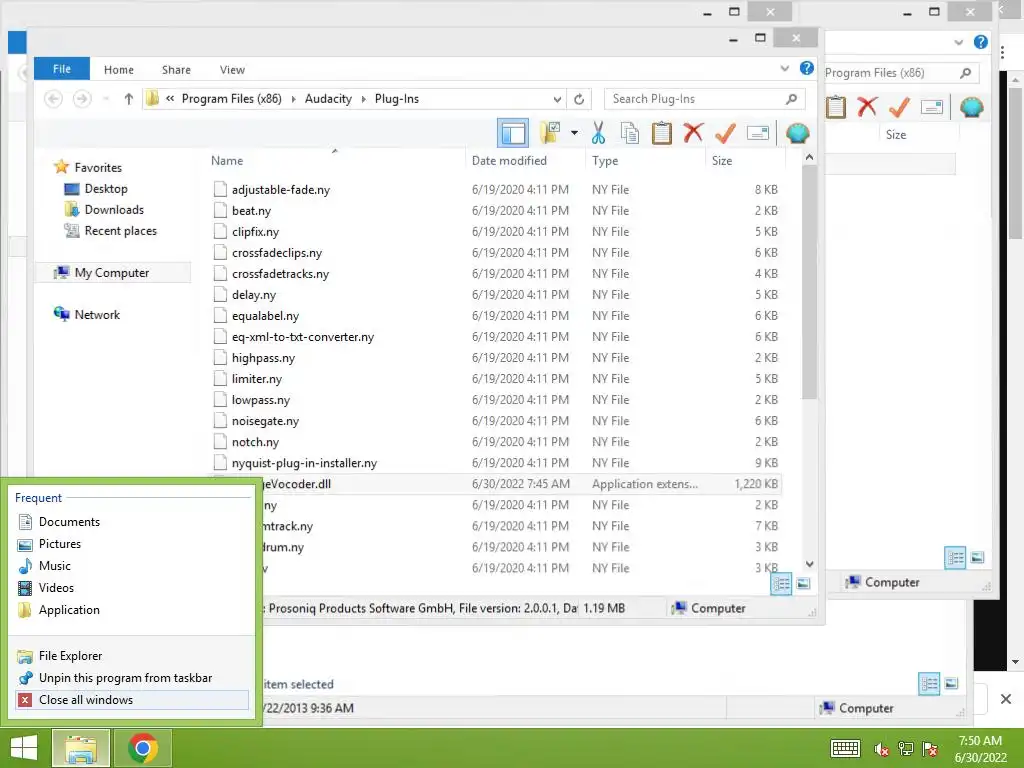Open Documents from the Frequent list

click(131, 522)
